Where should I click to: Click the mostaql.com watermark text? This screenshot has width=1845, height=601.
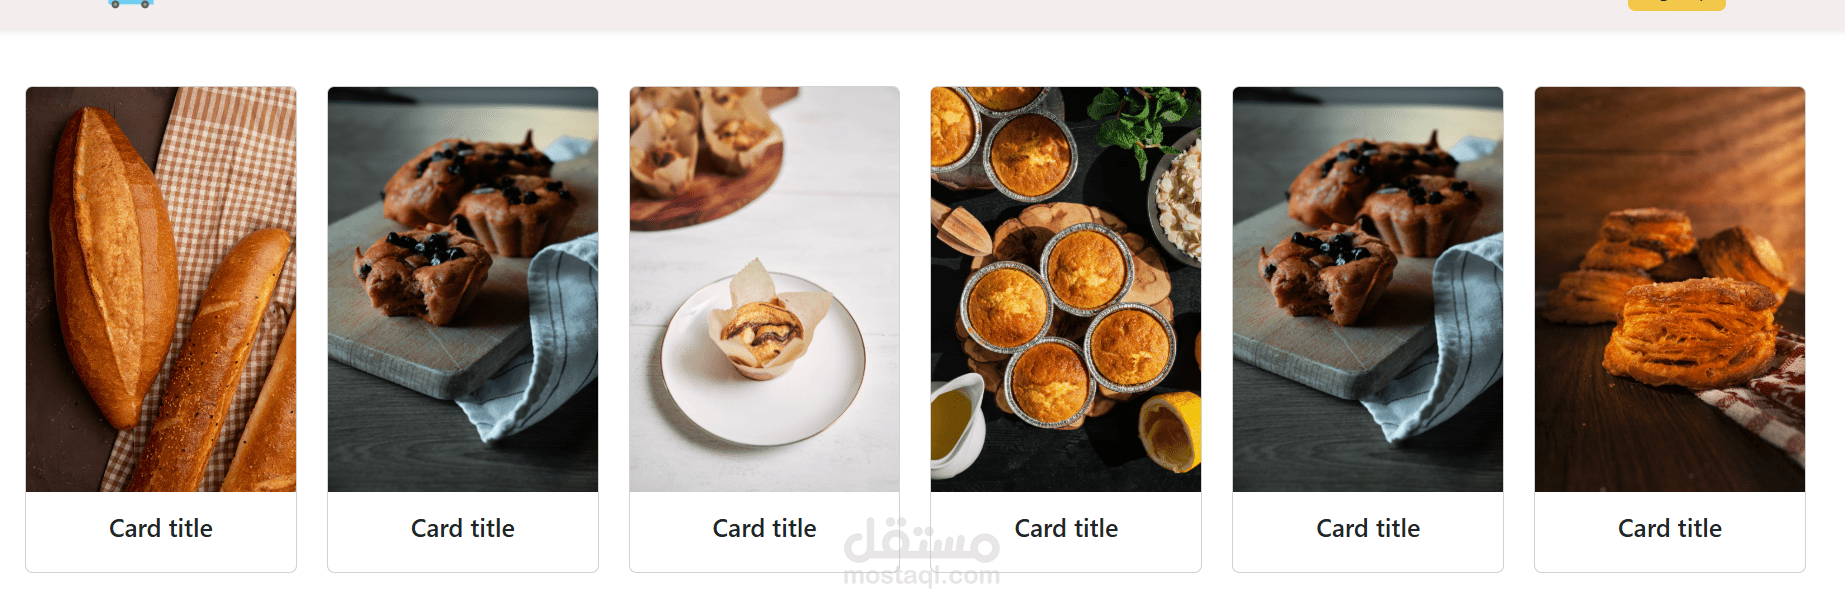pos(921,576)
